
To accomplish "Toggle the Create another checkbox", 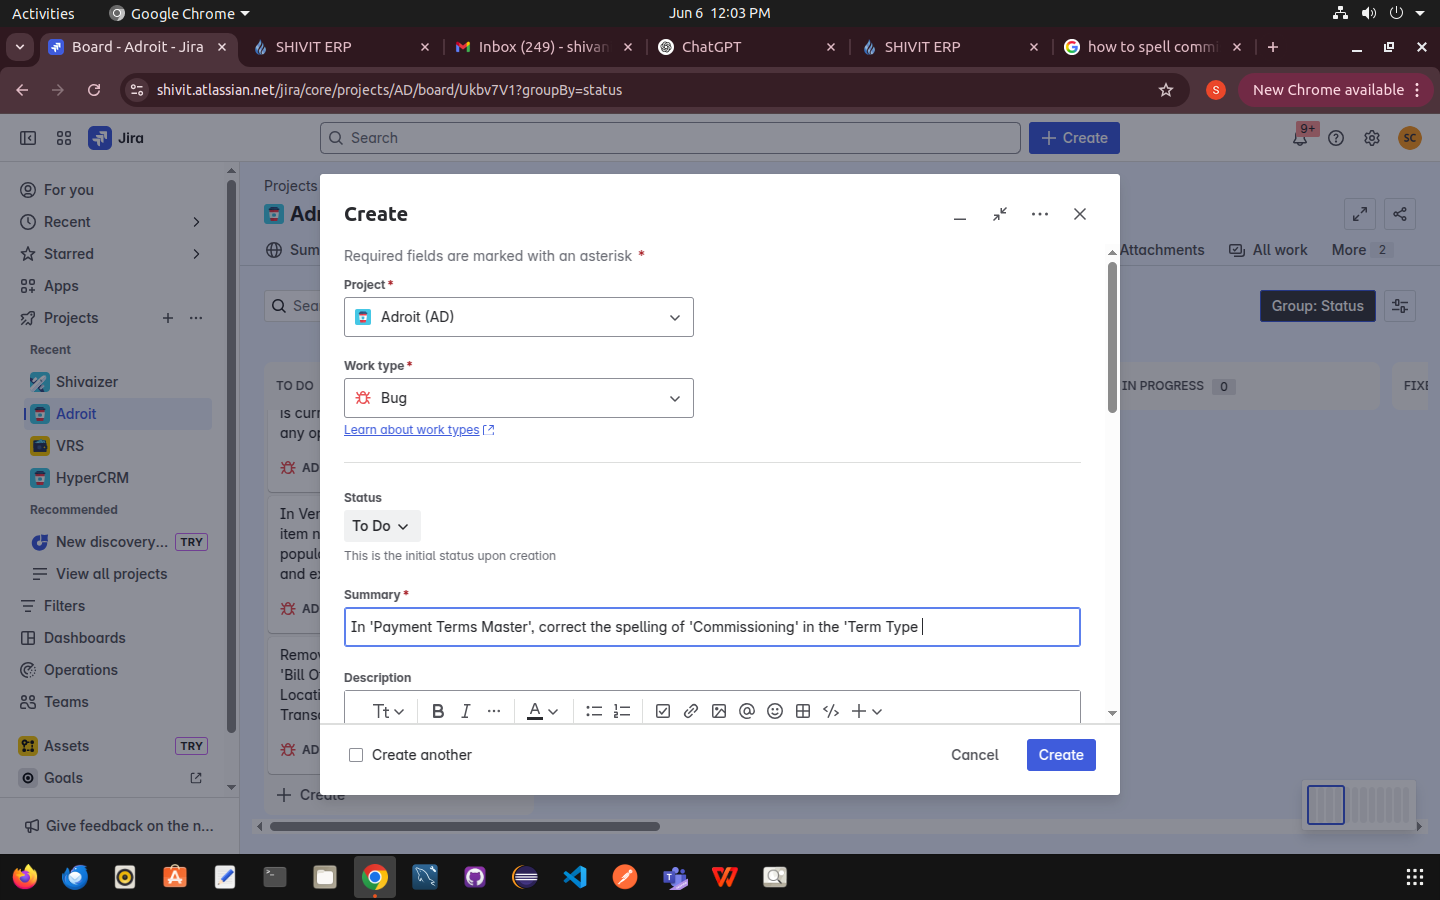I will tap(356, 755).
